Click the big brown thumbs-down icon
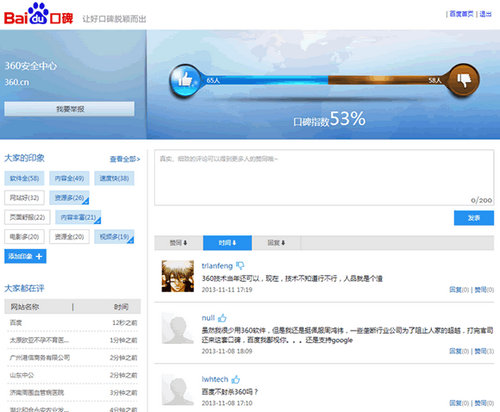 pos(464,80)
